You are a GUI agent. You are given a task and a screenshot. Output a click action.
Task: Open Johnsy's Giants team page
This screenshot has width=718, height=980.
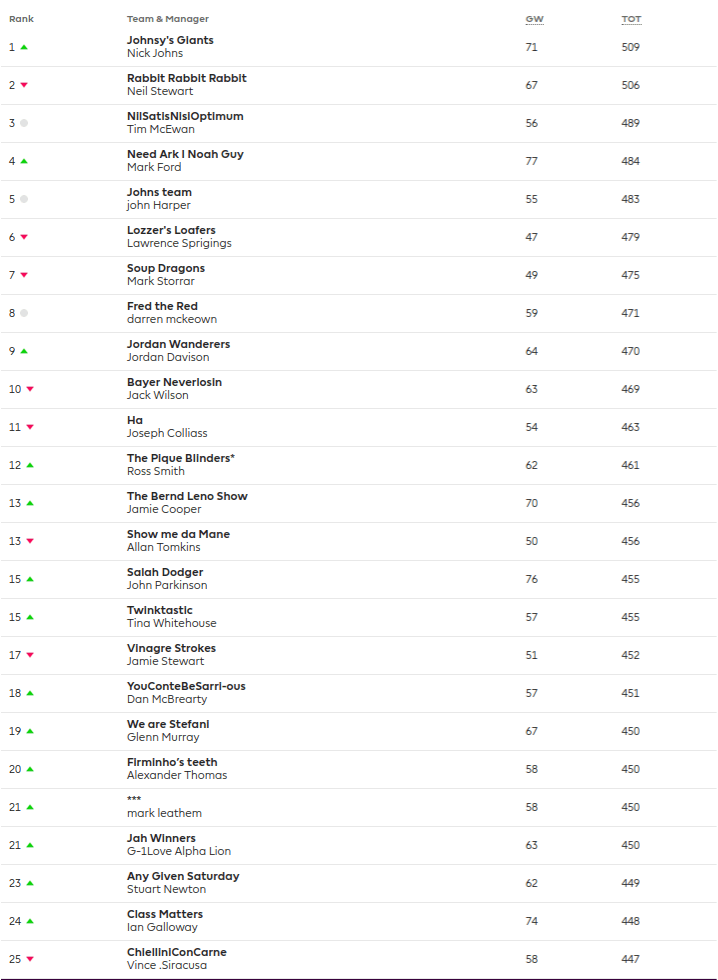(x=170, y=40)
